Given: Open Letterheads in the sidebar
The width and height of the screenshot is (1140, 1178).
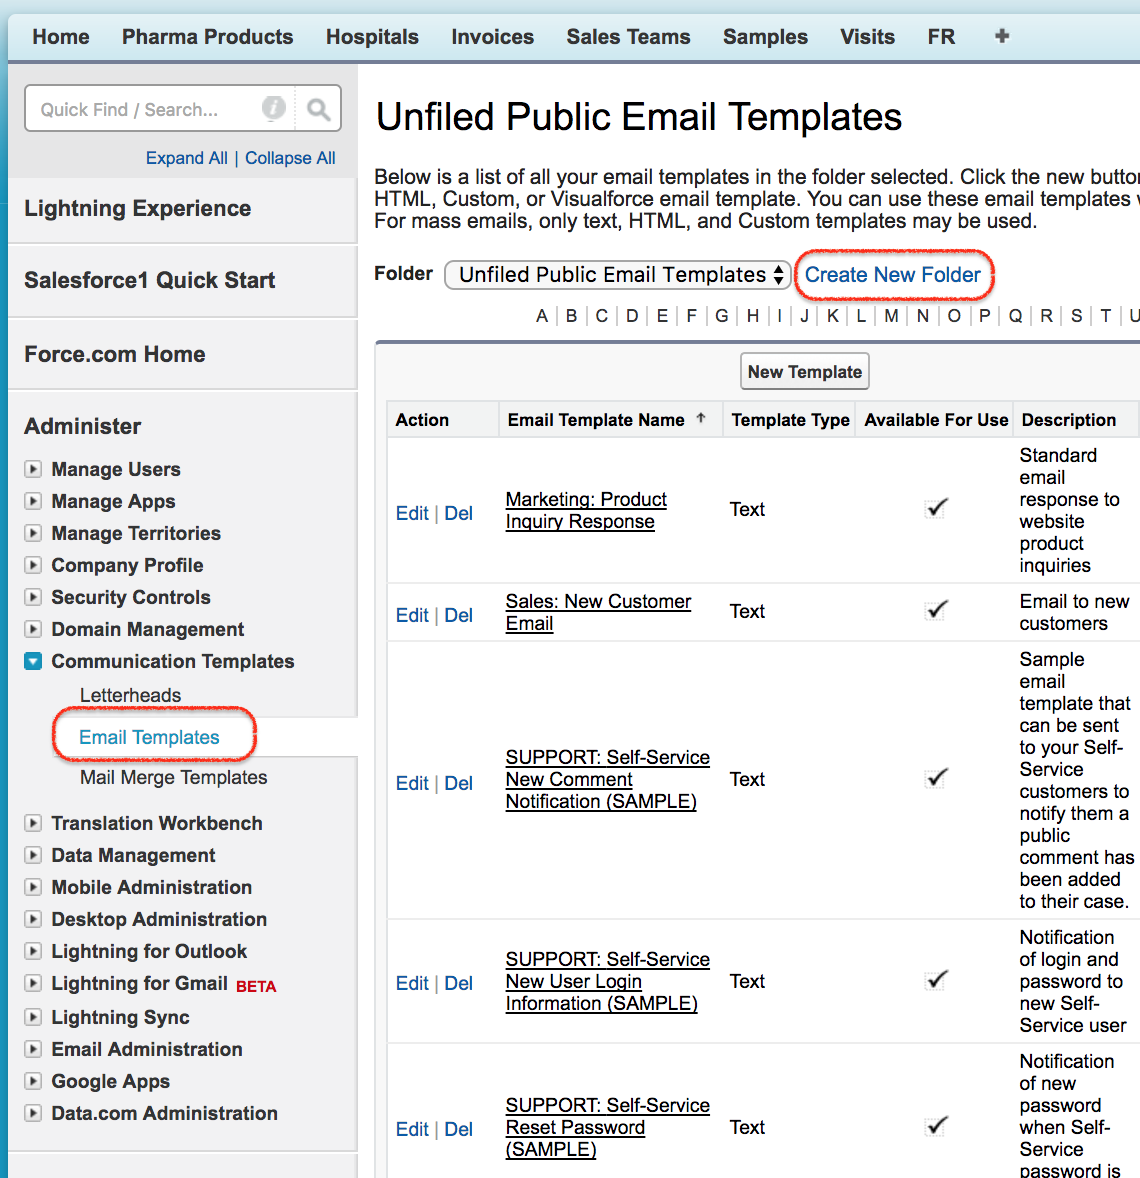Looking at the screenshot, I should pyautogui.click(x=131, y=695).
